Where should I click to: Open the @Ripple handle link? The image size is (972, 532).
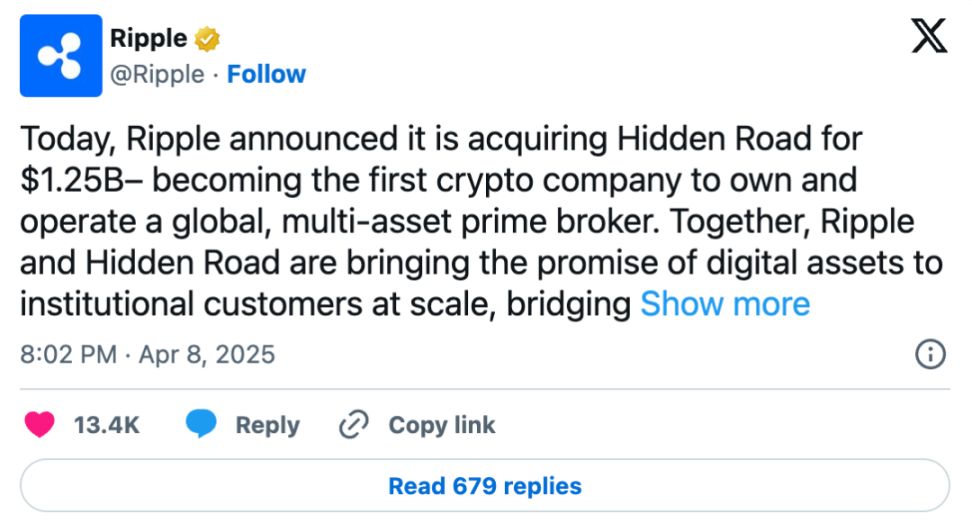coord(157,75)
